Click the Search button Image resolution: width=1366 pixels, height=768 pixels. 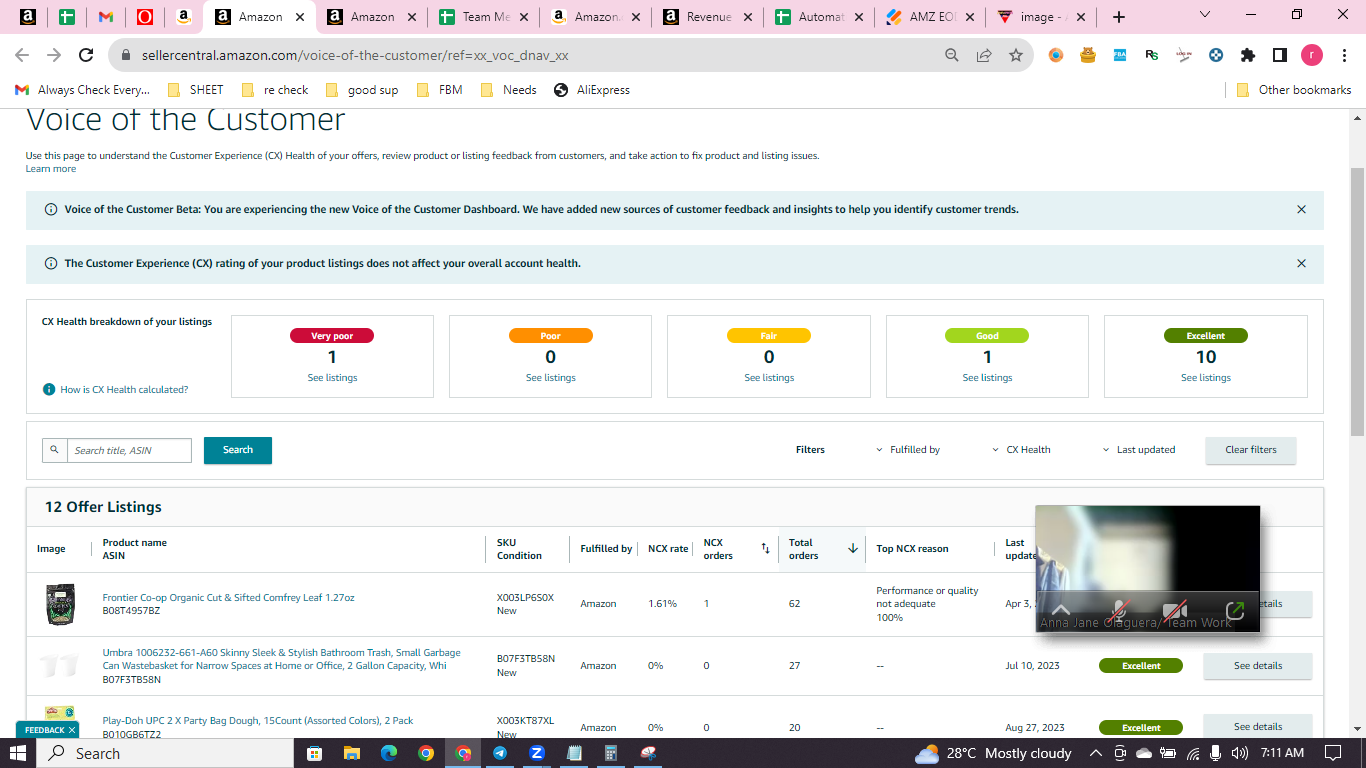click(x=238, y=450)
